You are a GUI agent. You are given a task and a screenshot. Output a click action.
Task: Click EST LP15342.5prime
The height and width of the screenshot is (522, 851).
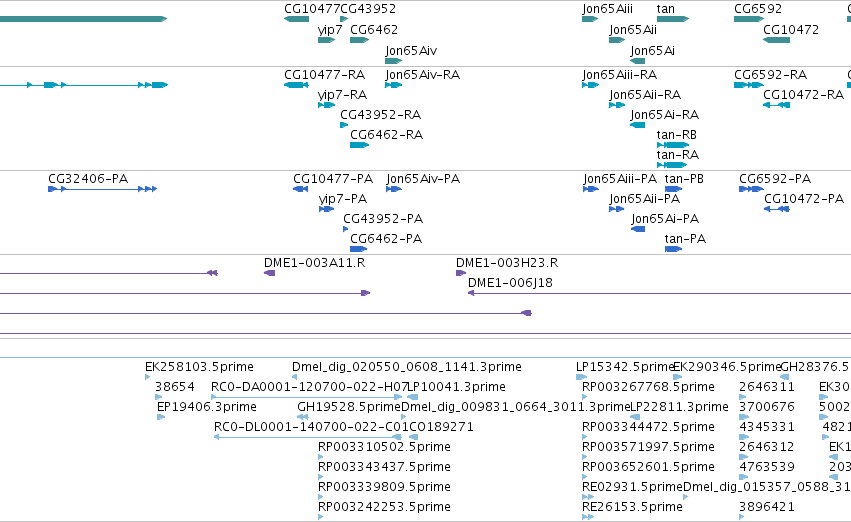[x=625, y=367]
